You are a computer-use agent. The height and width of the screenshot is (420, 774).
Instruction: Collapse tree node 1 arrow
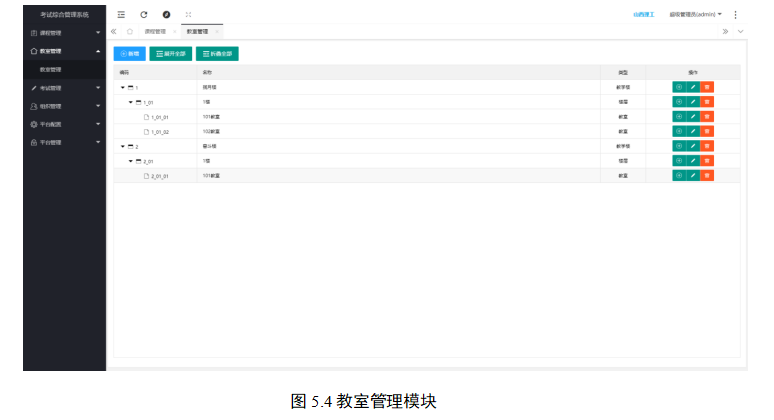tap(123, 87)
